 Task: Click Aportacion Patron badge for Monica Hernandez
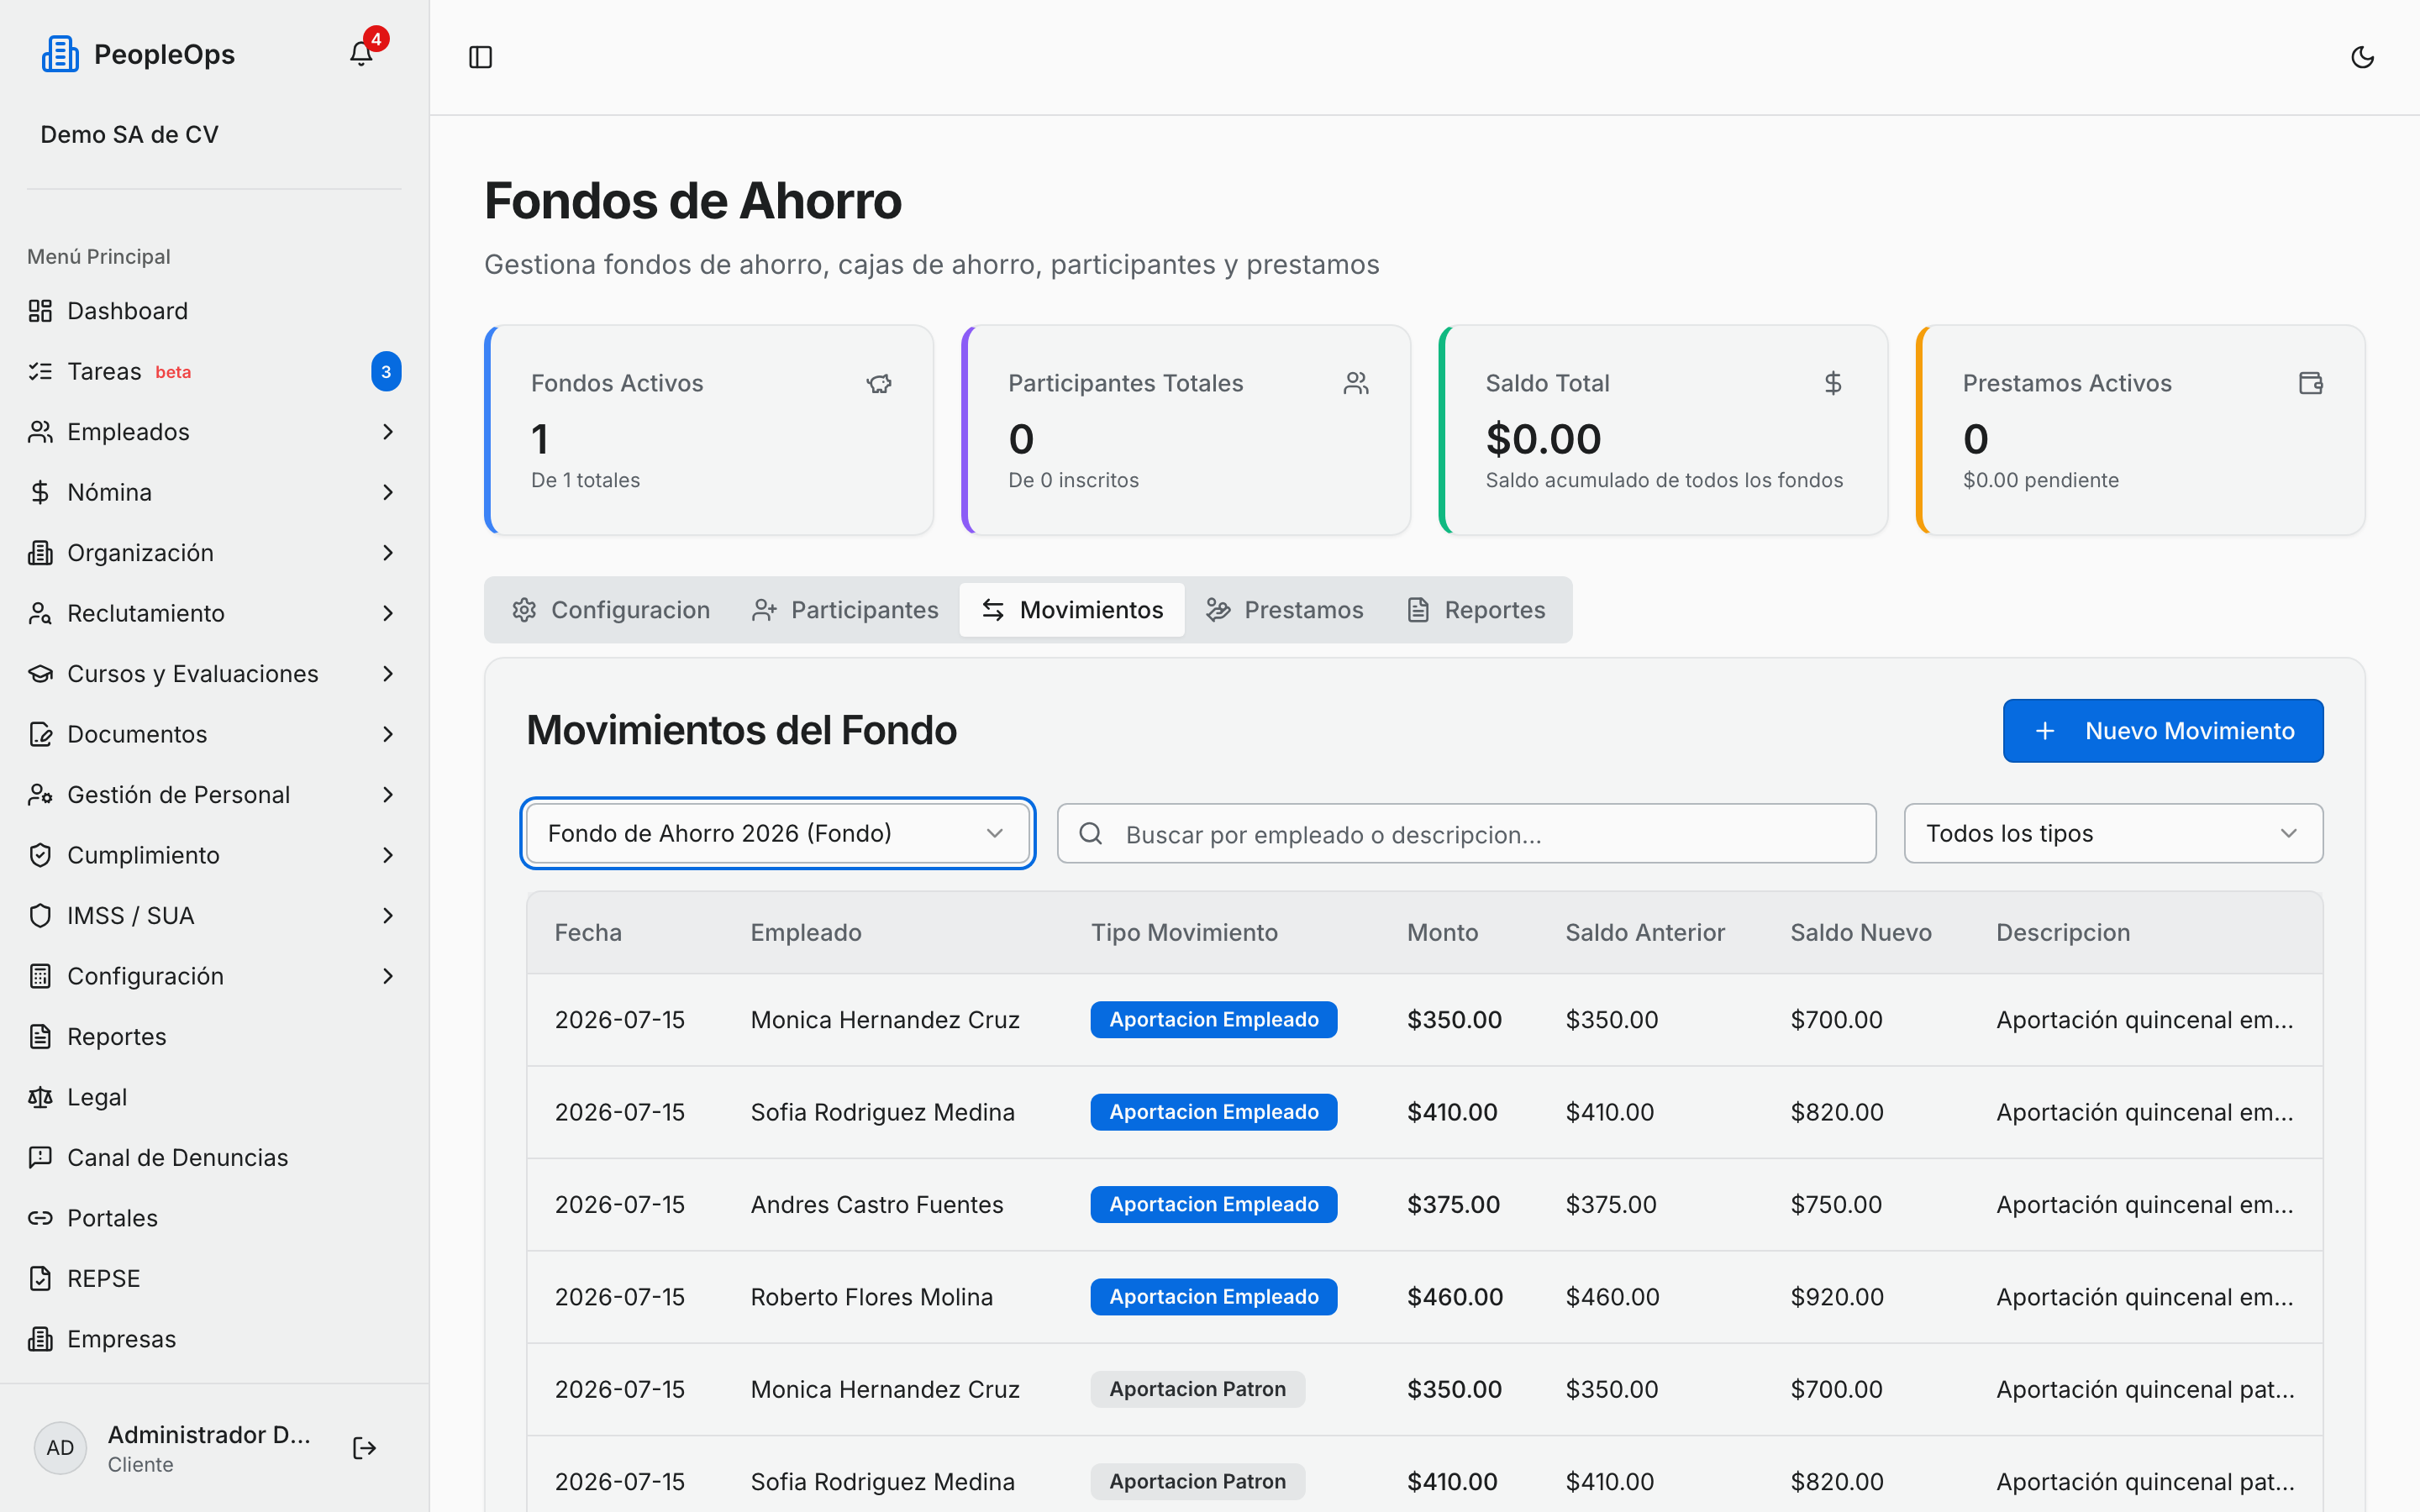point(1198,1389)
